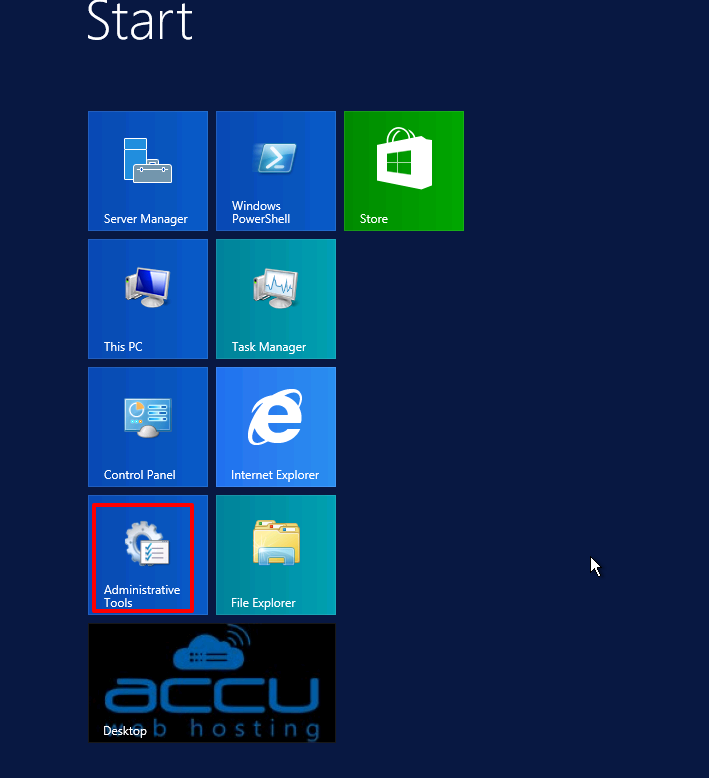709x778 pixels.
Task: Open the Control Panel icon
Action: click(148, 417)
